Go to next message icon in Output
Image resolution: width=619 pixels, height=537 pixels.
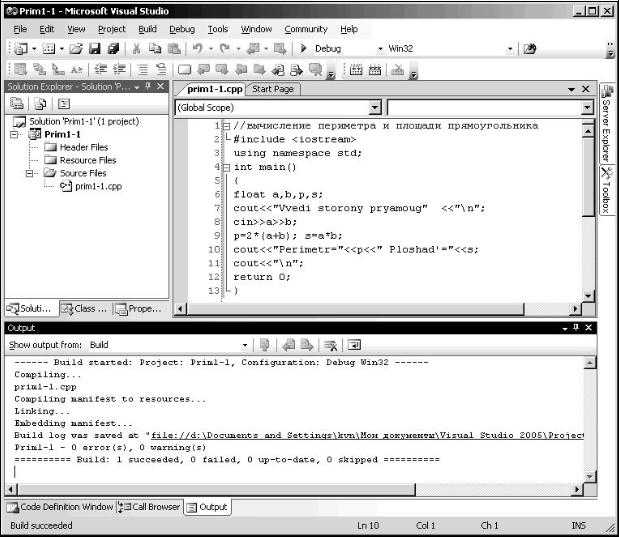point(307,345)
